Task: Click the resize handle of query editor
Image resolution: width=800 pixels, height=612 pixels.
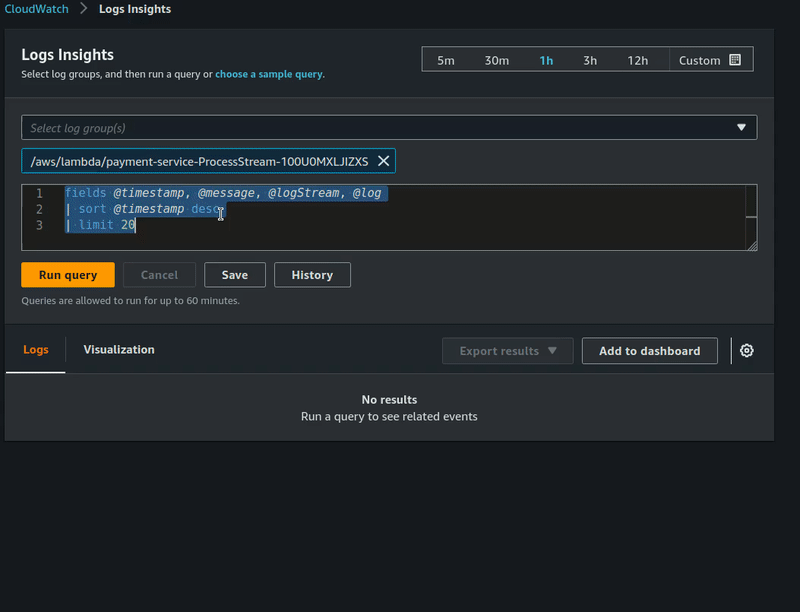Action: 752,245
